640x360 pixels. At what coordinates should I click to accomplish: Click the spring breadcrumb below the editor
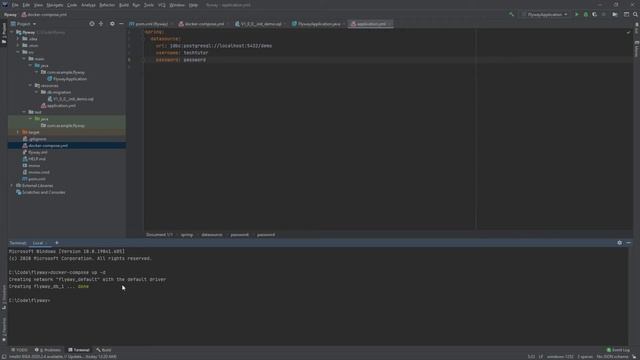pyautogui.click(x=187, y=235)
